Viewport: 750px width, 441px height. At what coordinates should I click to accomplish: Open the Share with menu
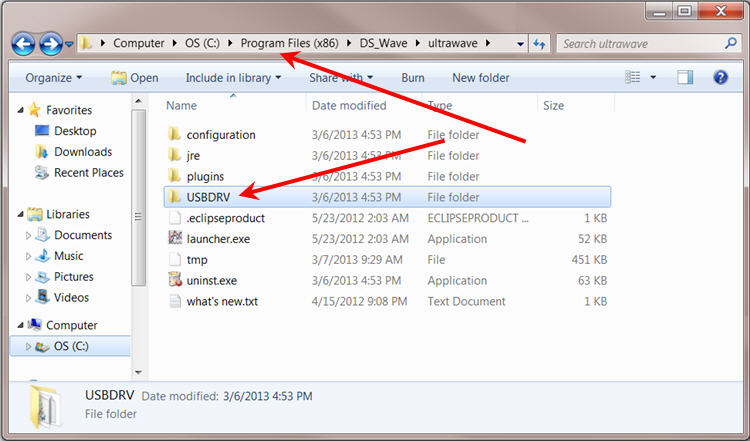coord(341,77)
